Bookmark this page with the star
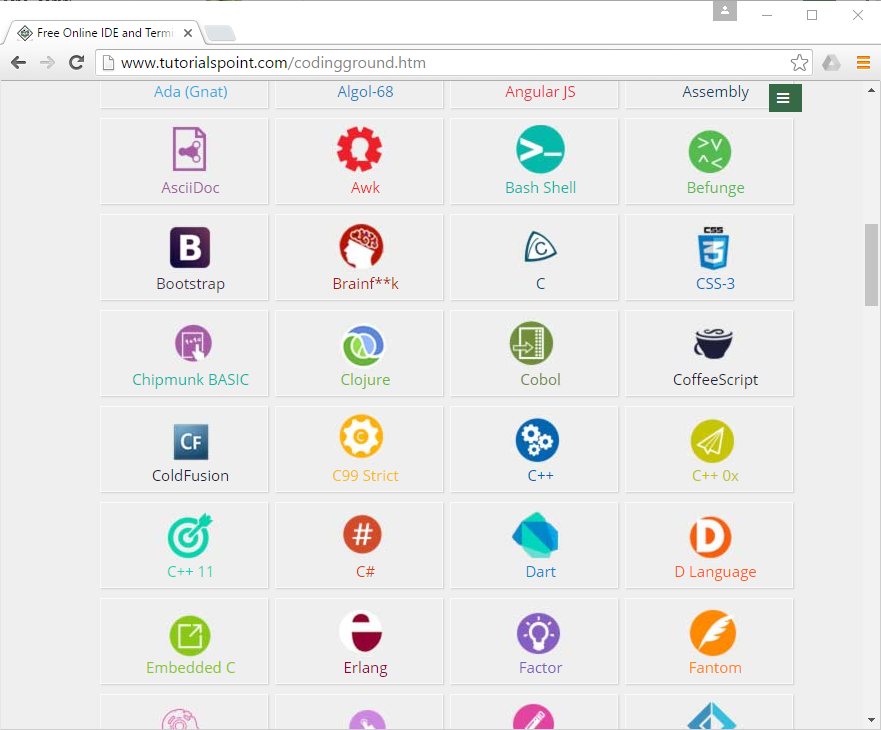This screenshot has height=730, width=881. coord(799,62)
